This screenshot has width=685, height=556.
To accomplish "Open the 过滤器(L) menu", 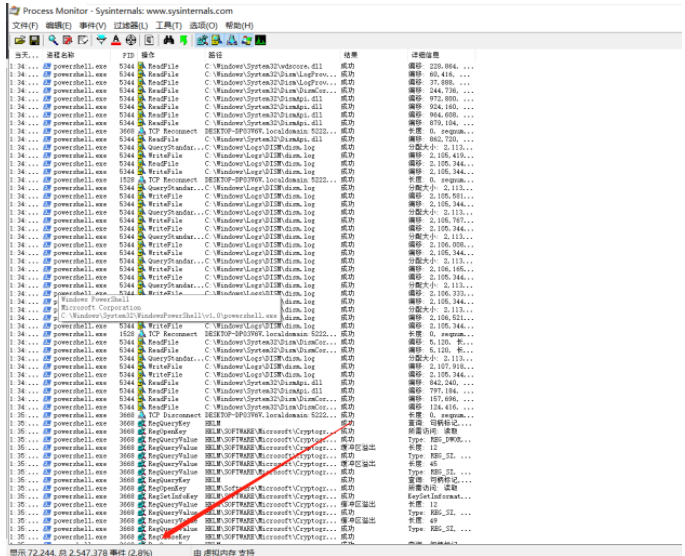I will [x=131, y=25].
